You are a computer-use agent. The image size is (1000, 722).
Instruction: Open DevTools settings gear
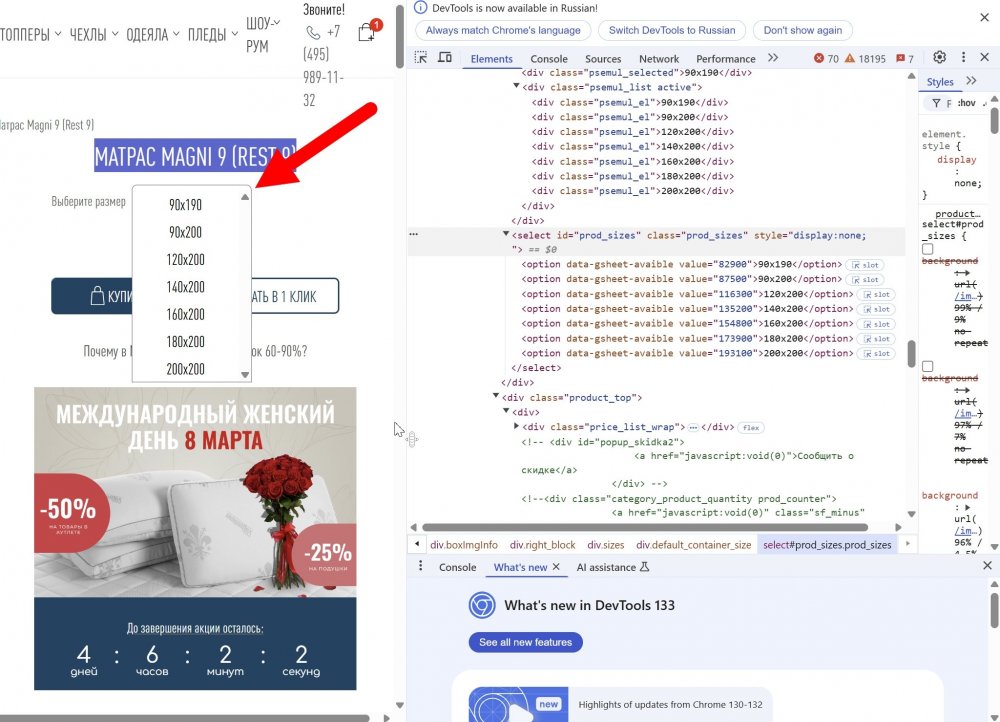pyautogui.click(x=939, y=58)
